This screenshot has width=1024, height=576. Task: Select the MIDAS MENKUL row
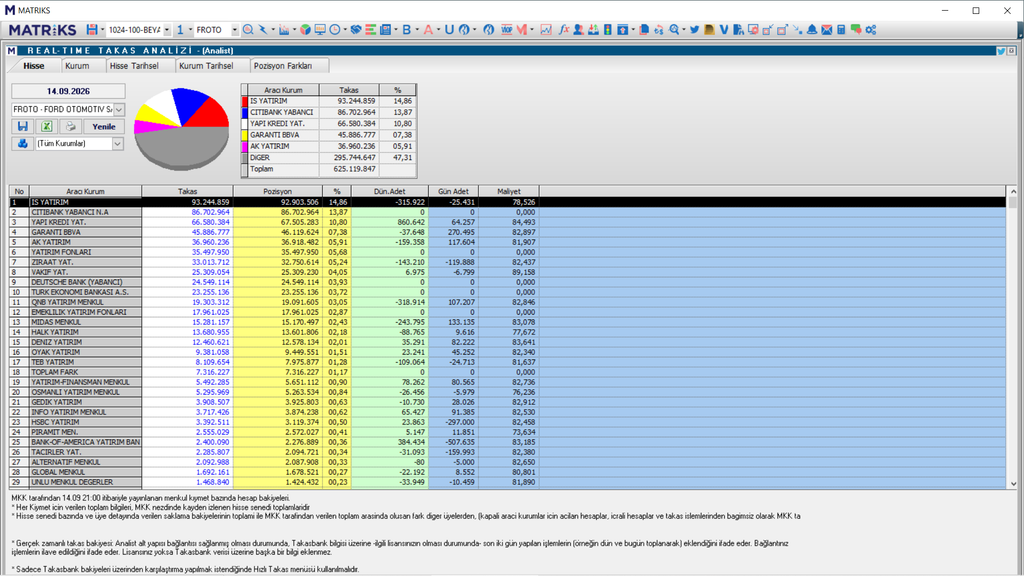[x=507, y=322]
